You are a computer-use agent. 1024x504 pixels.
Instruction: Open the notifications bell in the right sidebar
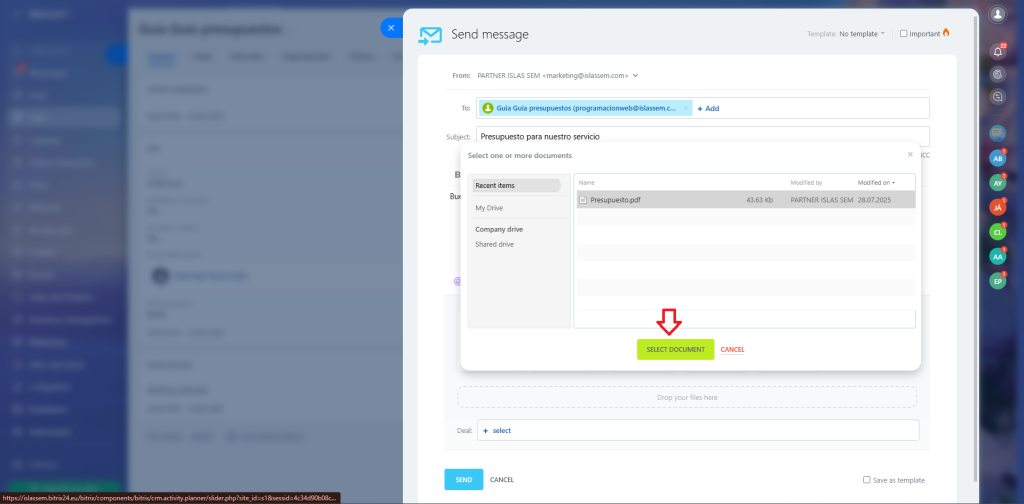(997, 51)
